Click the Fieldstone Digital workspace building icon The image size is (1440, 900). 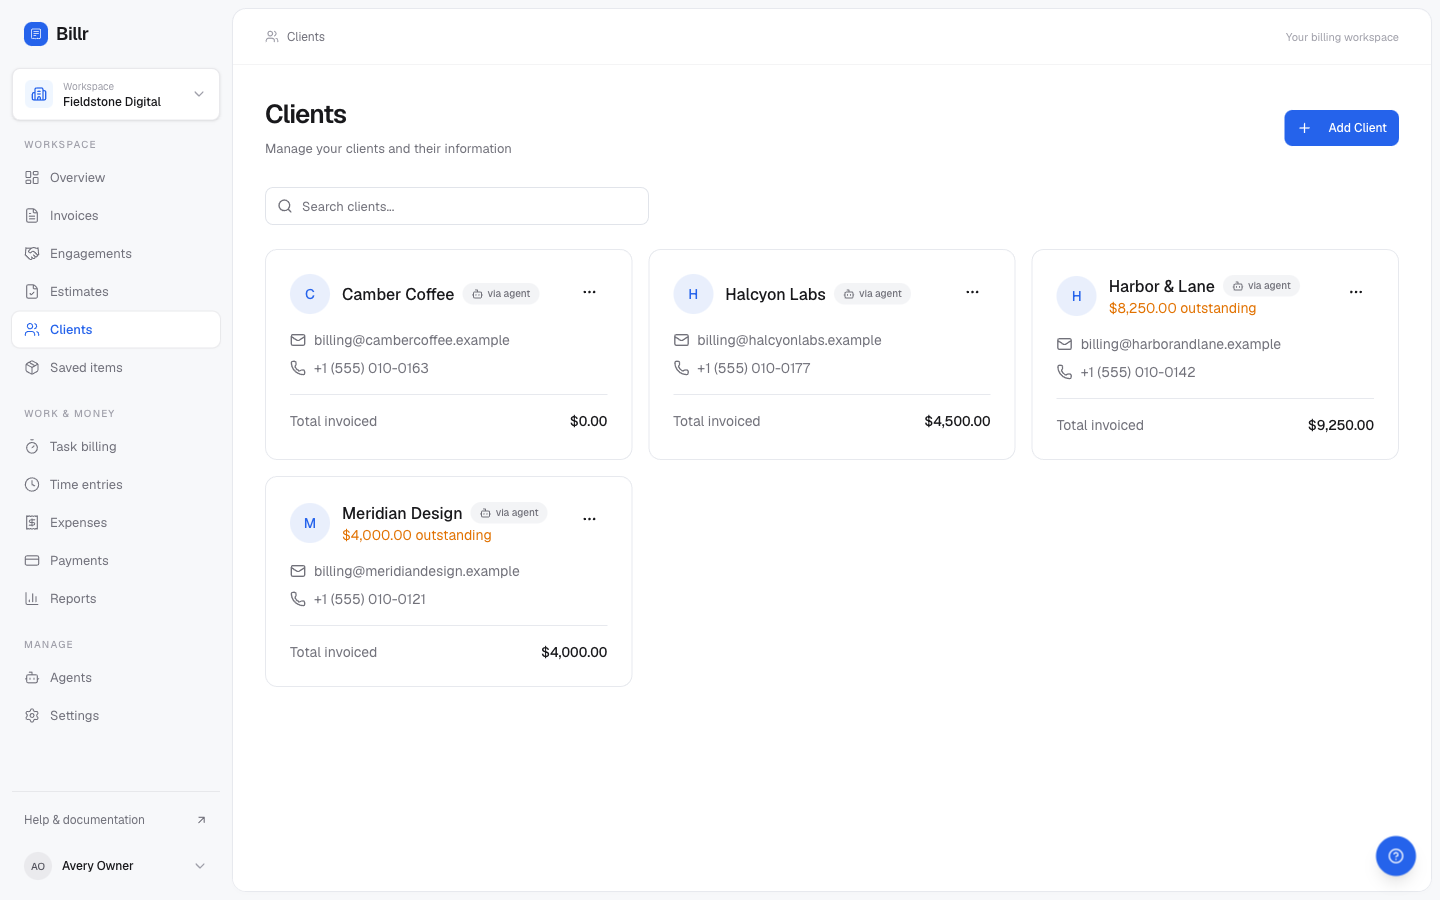coord(39,94)
